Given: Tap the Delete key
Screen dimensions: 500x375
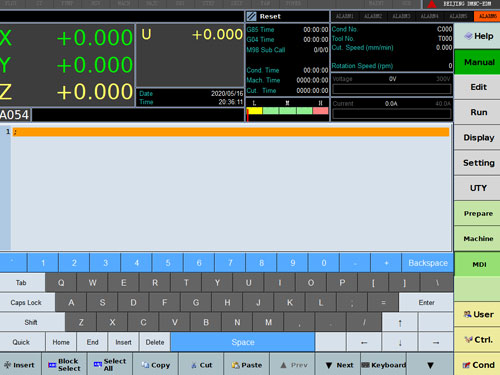Looking at the screenshot, I should coord(155,342).
